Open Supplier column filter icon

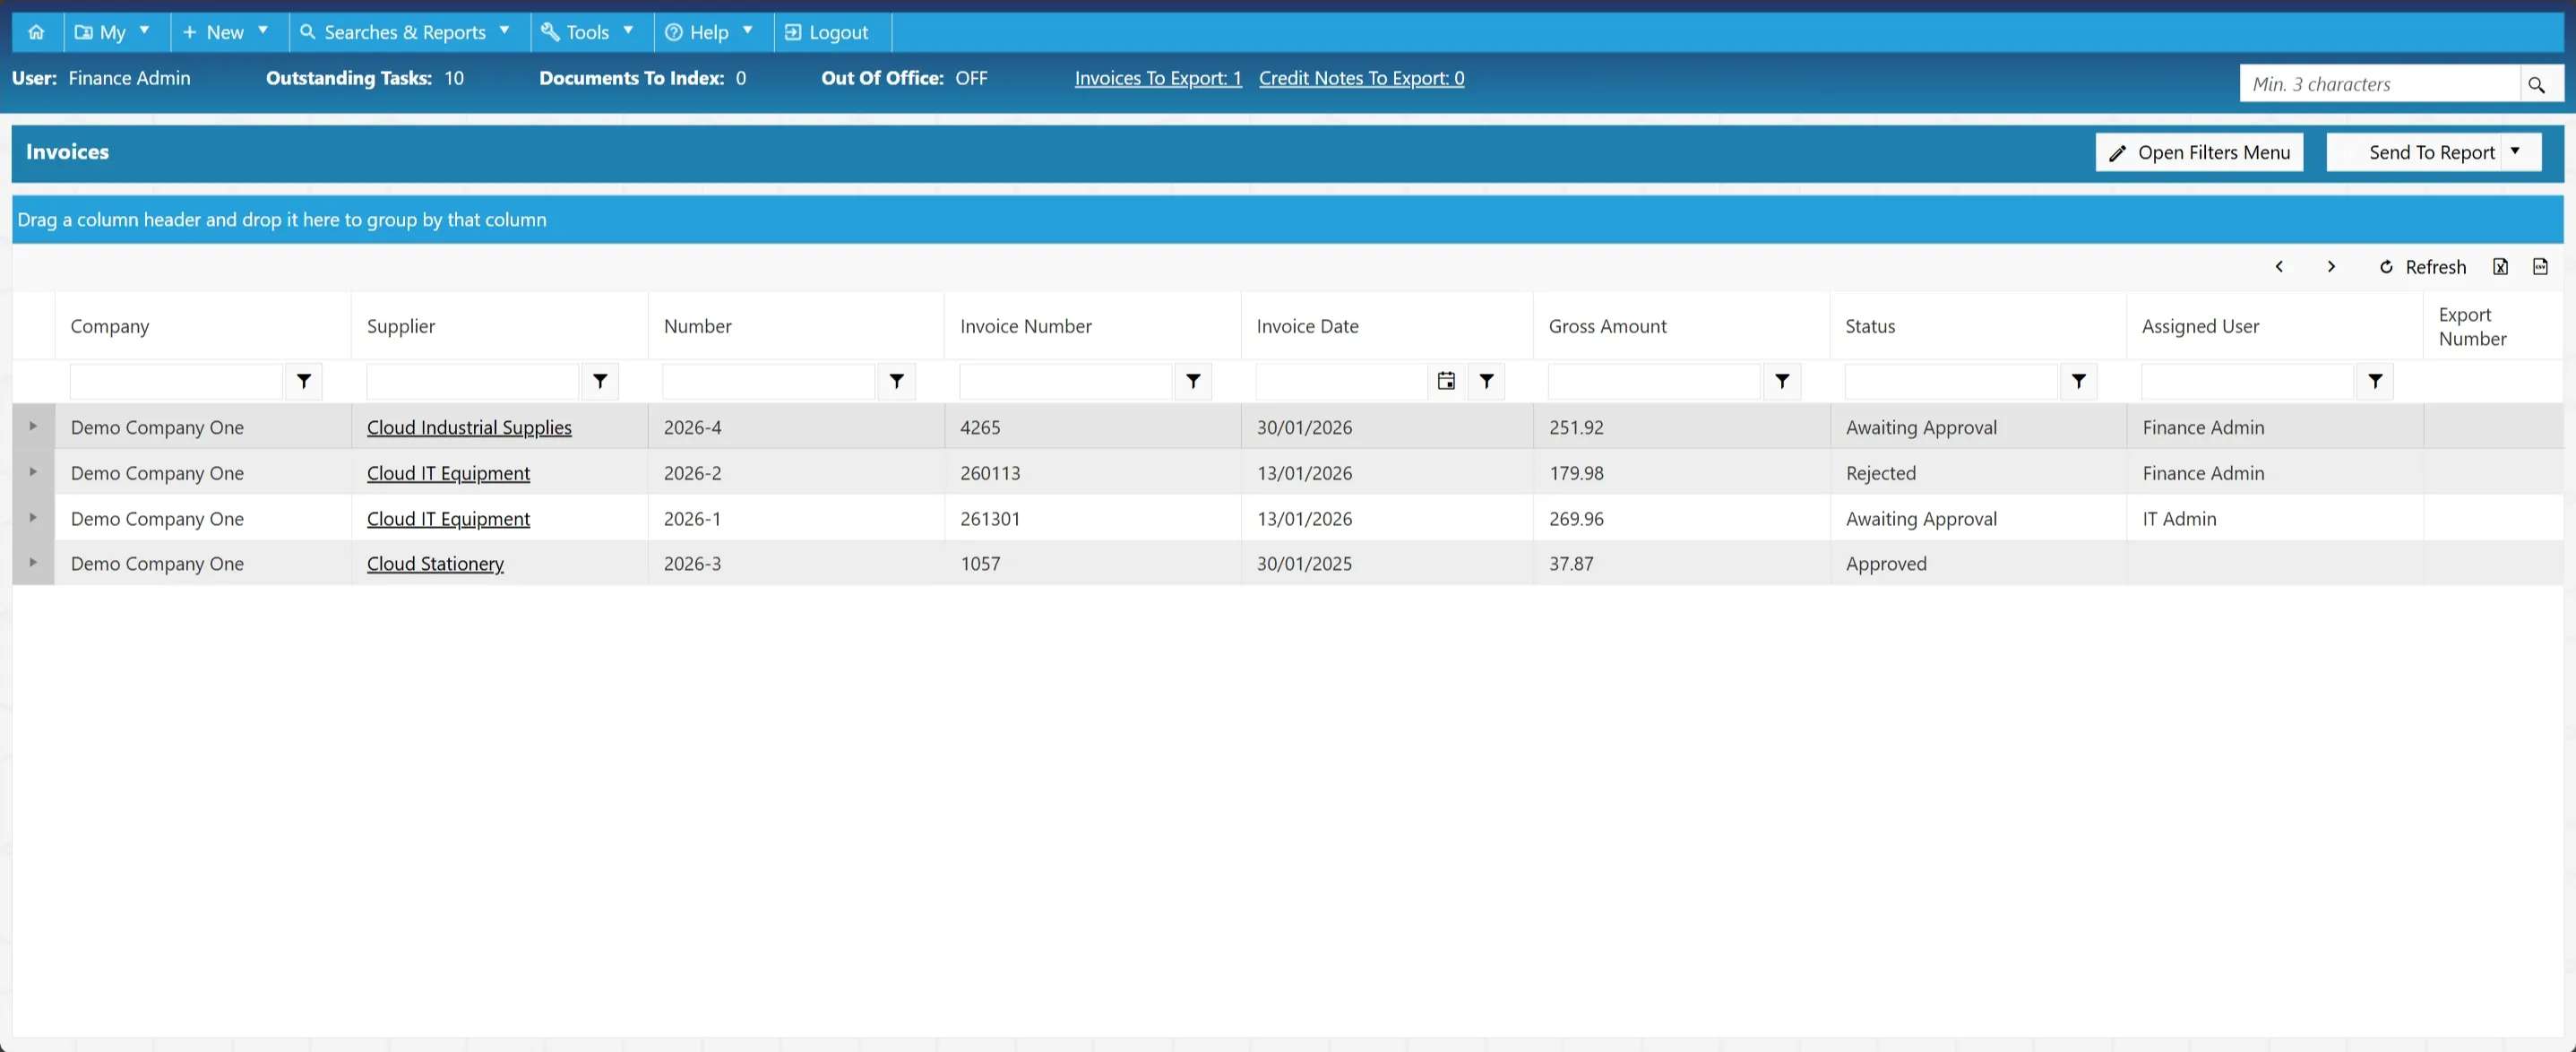click(x=600, y=381)
